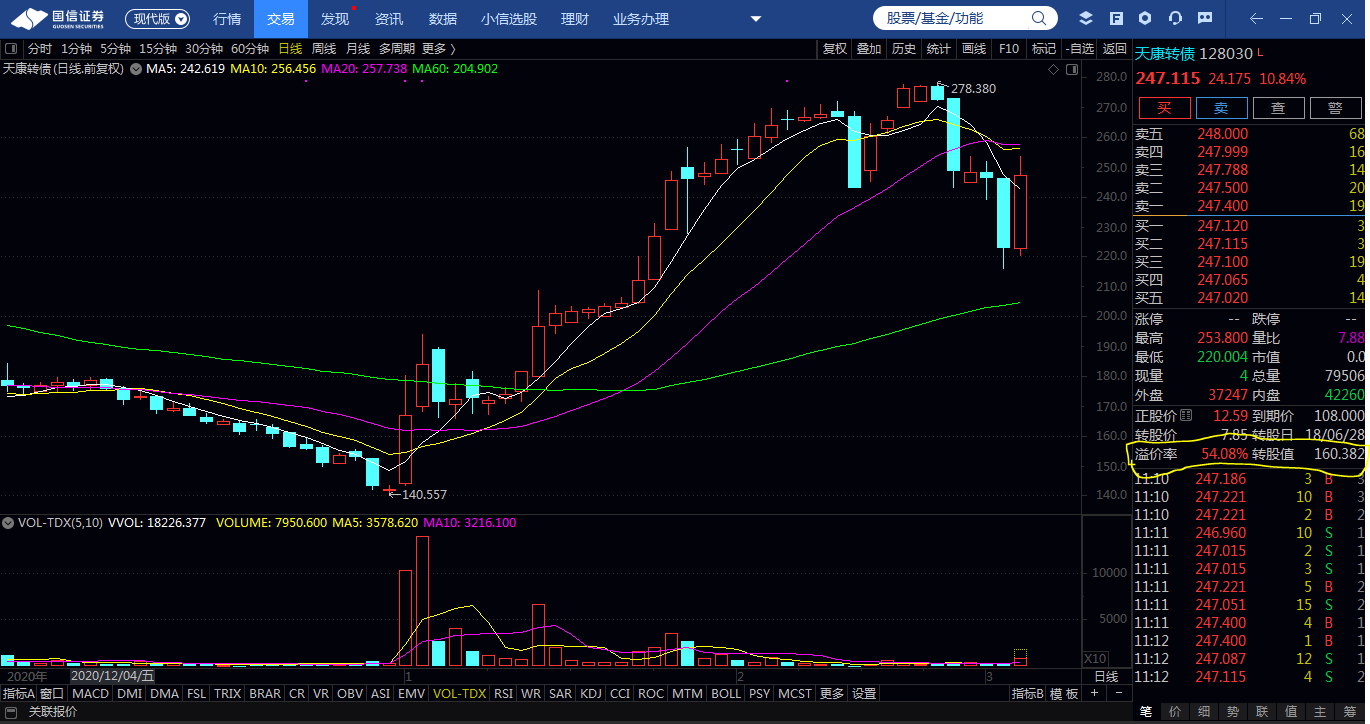
Task: Click the 模板 template button
Action: 1066,693
